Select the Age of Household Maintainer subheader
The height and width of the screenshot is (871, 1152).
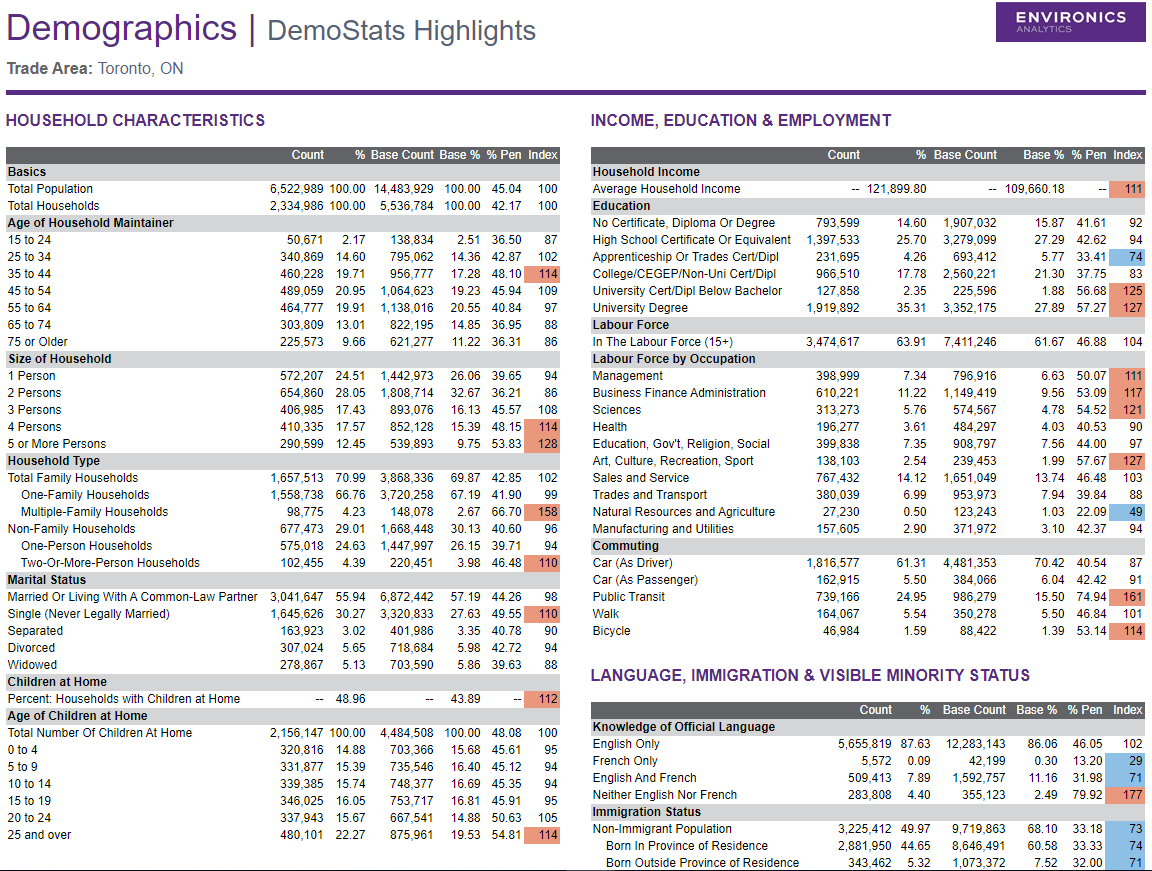[x=90, y=223]
